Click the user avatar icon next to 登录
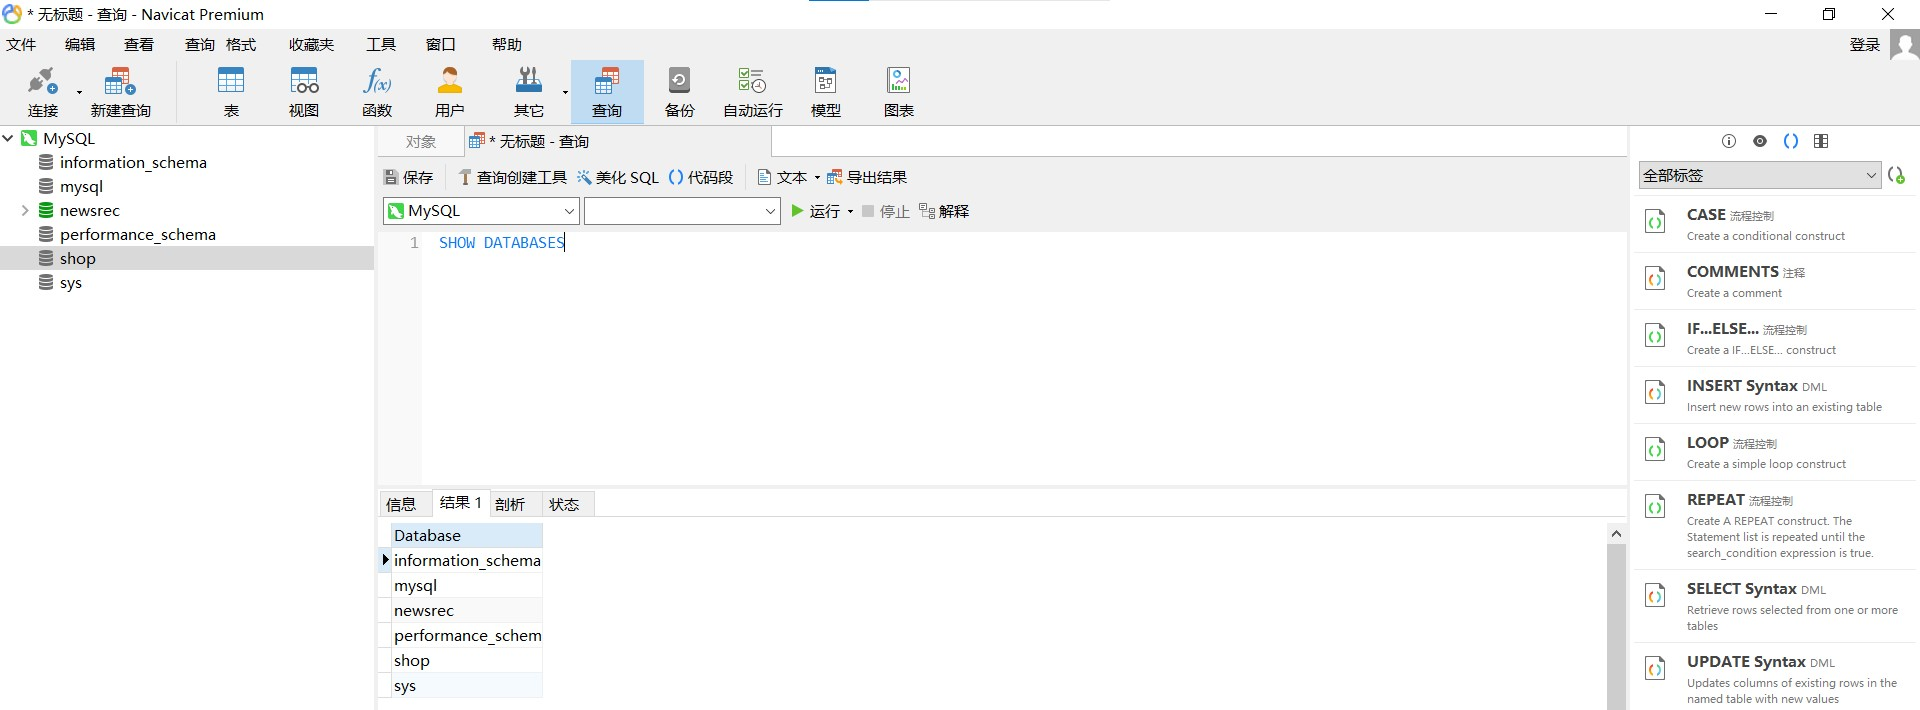 (x=1904, y=45)
